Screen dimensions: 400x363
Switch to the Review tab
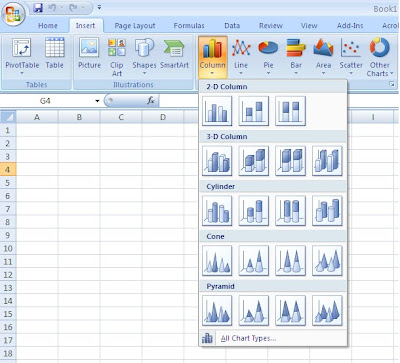pyautogui.click(x=271, y=26)
